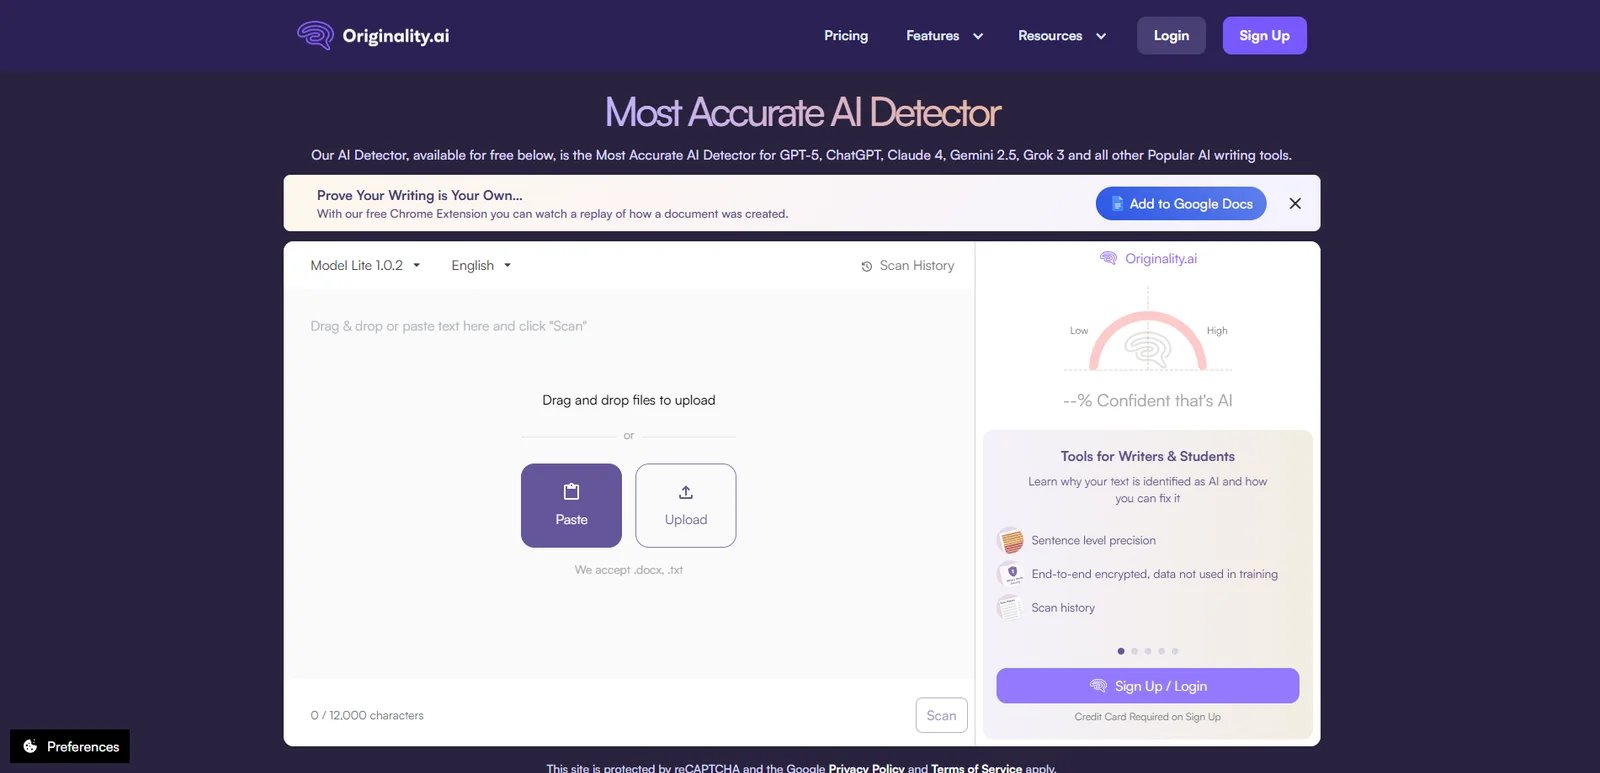Click the Upload file button
This screenshot has width=1600, height=773.
[686, 506]
